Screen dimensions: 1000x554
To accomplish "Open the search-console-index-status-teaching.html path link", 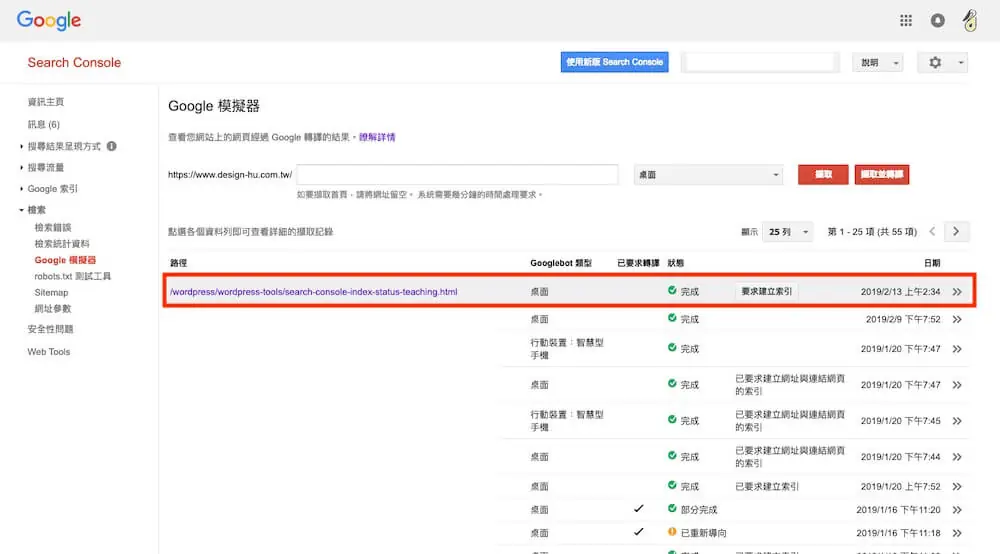I will tap(313, 292).
